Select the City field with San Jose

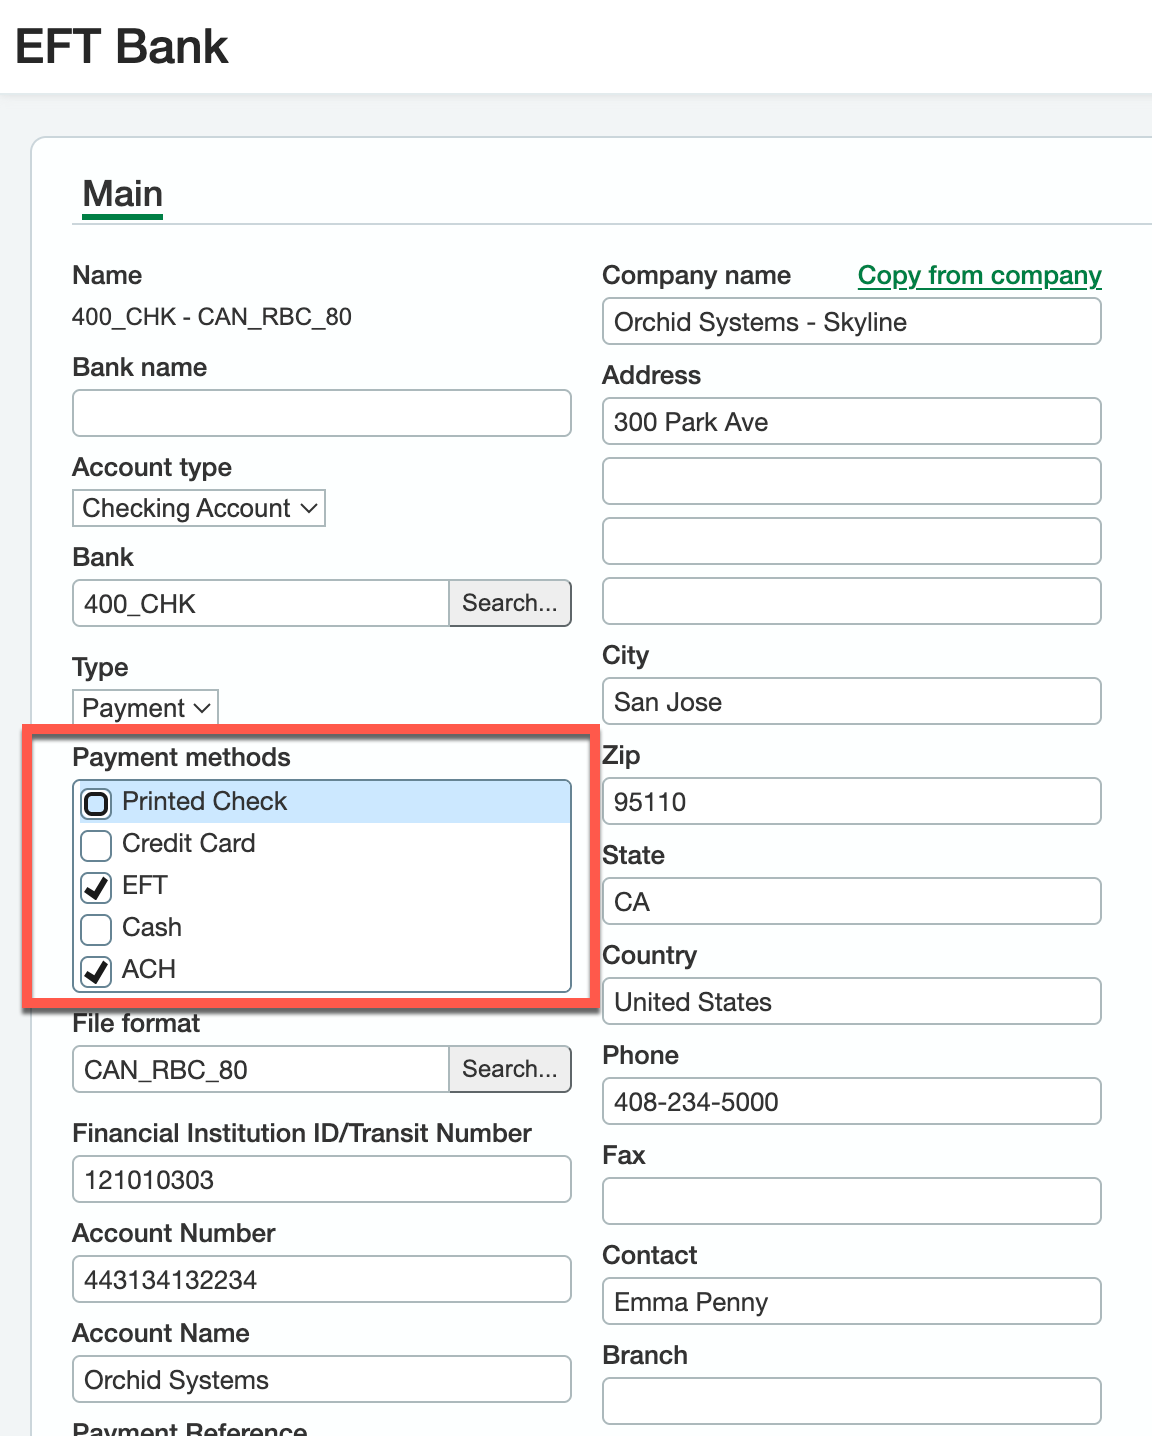tap(851, 702)
